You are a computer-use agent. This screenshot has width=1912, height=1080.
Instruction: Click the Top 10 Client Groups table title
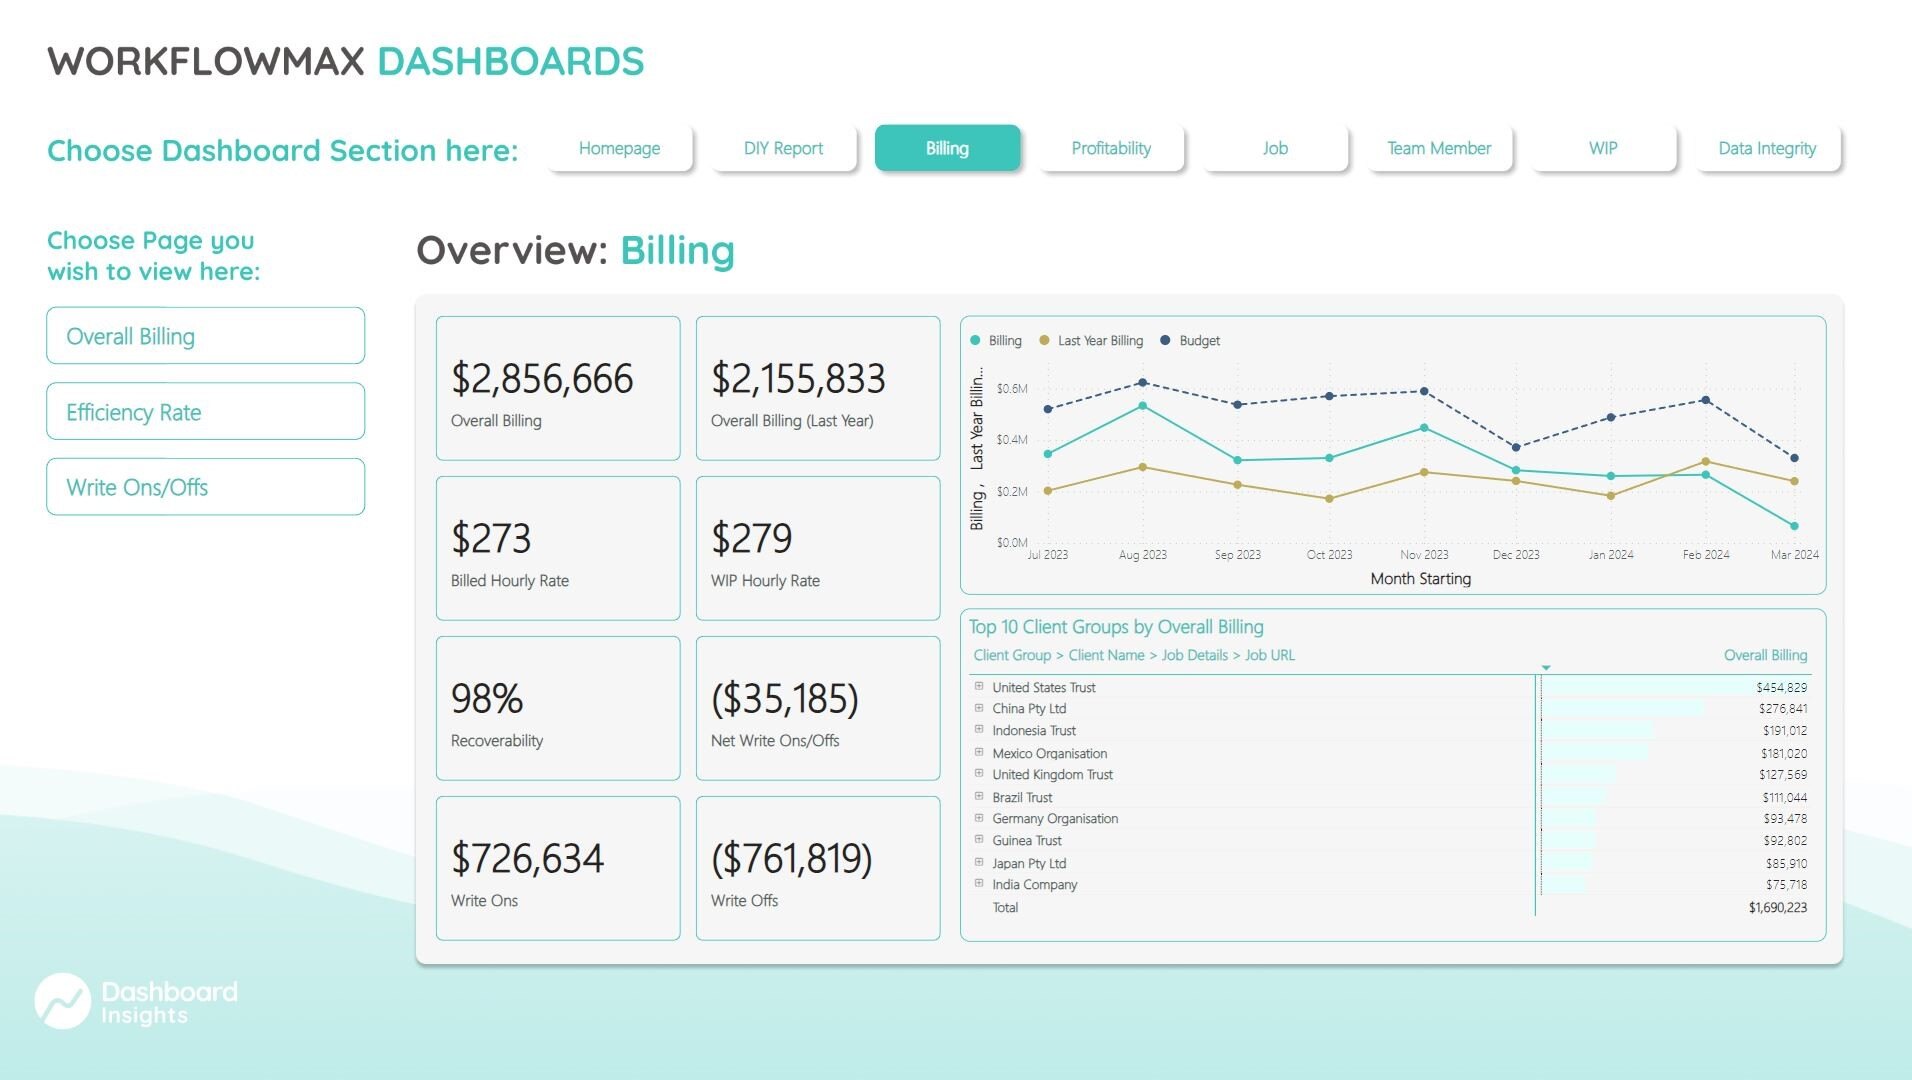click(x=1116, y=627)
